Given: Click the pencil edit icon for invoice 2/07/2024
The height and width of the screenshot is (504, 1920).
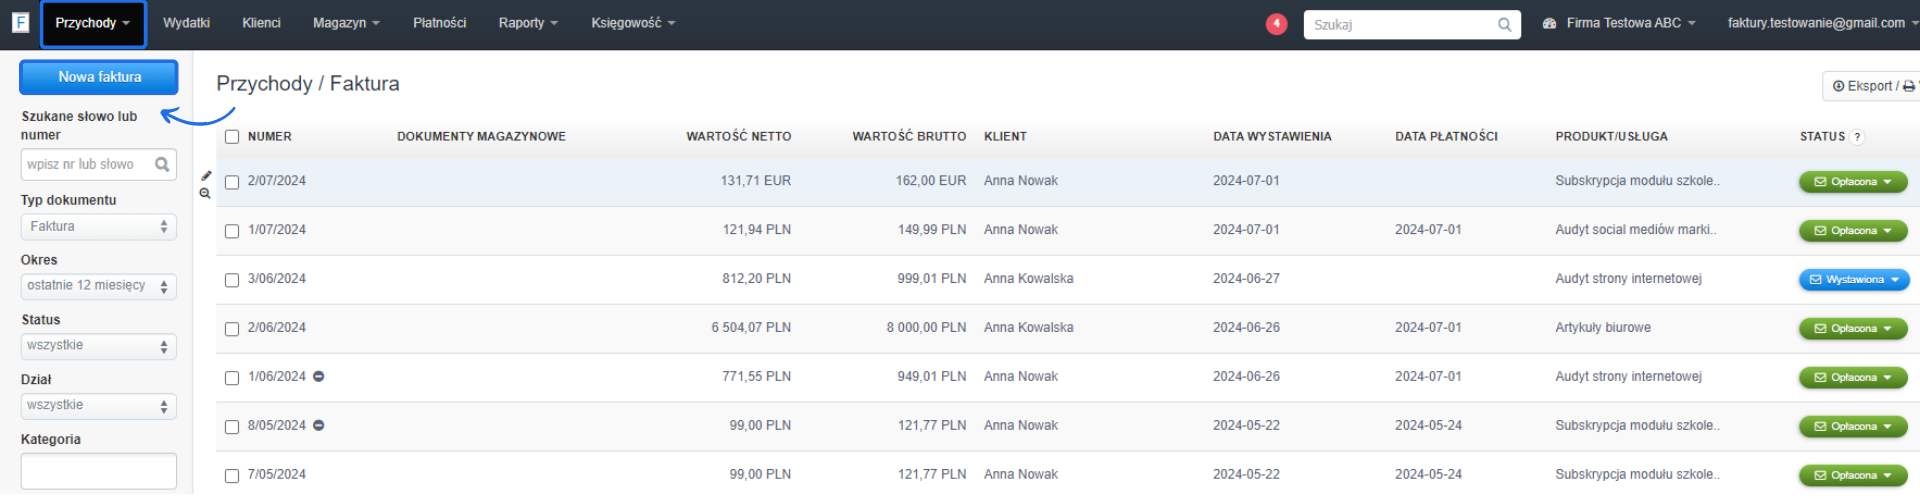Looking at the screenshot, I should click(206, 176).
